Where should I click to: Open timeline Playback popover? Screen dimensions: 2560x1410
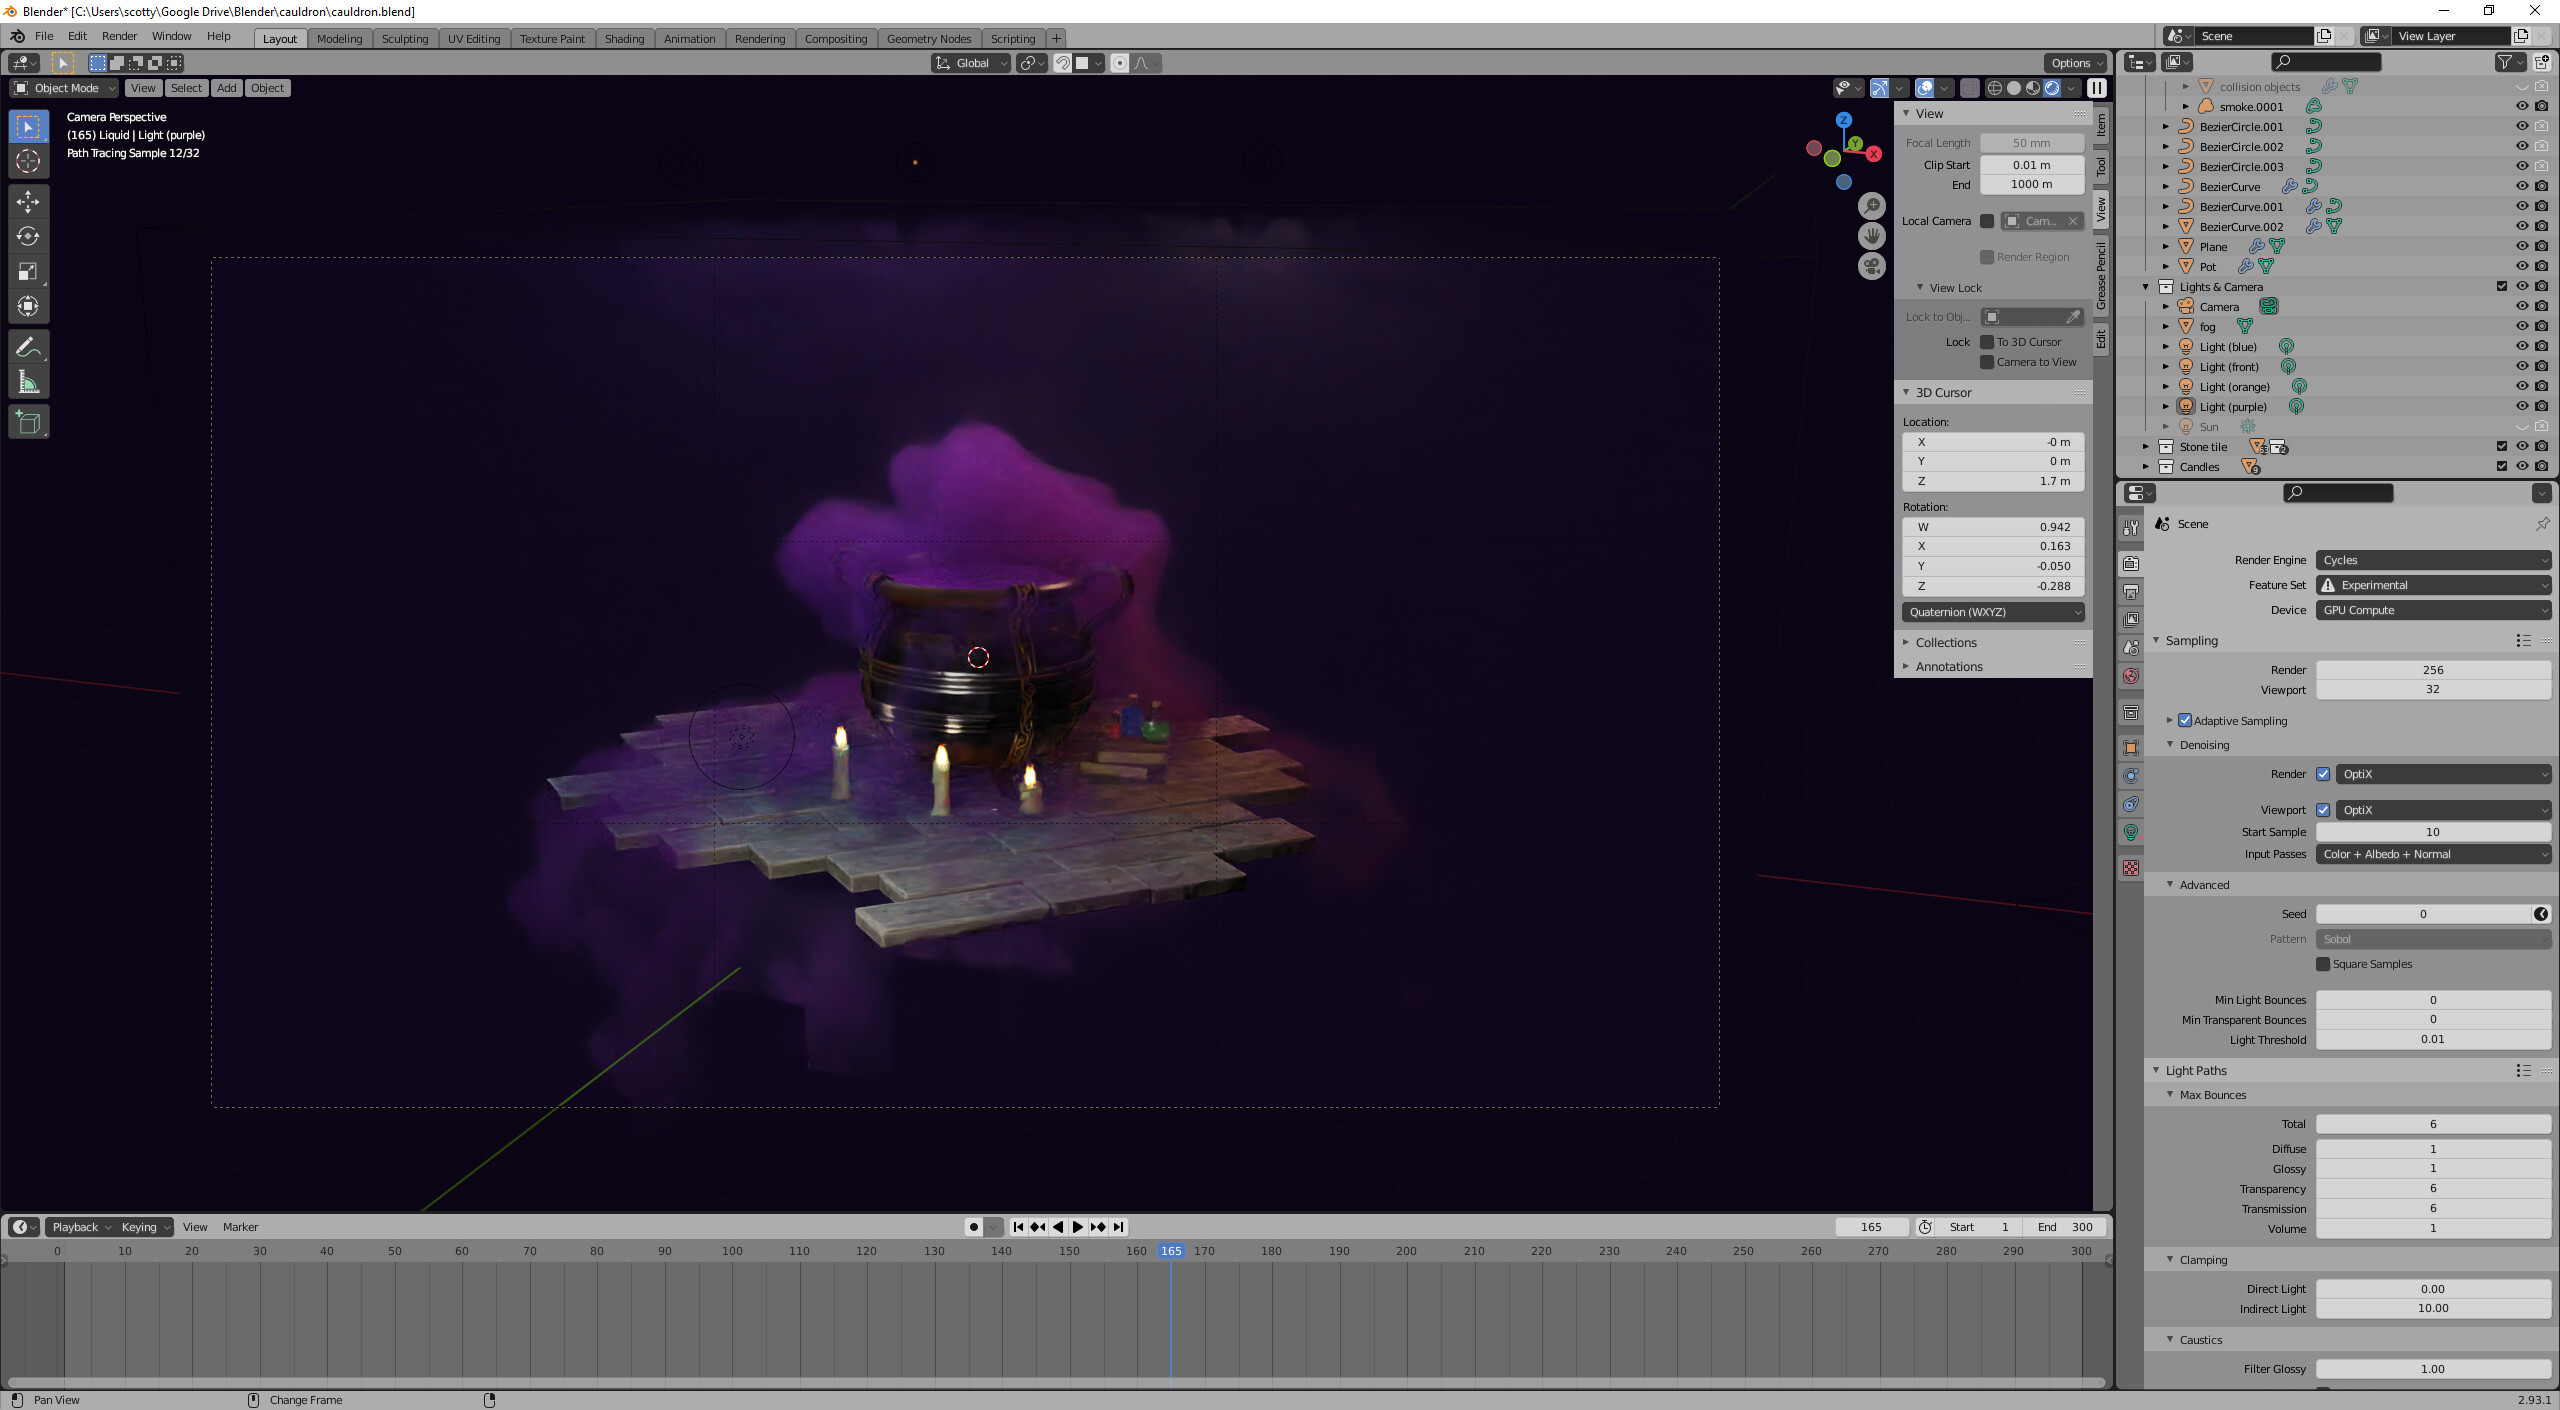(80, 1227)
